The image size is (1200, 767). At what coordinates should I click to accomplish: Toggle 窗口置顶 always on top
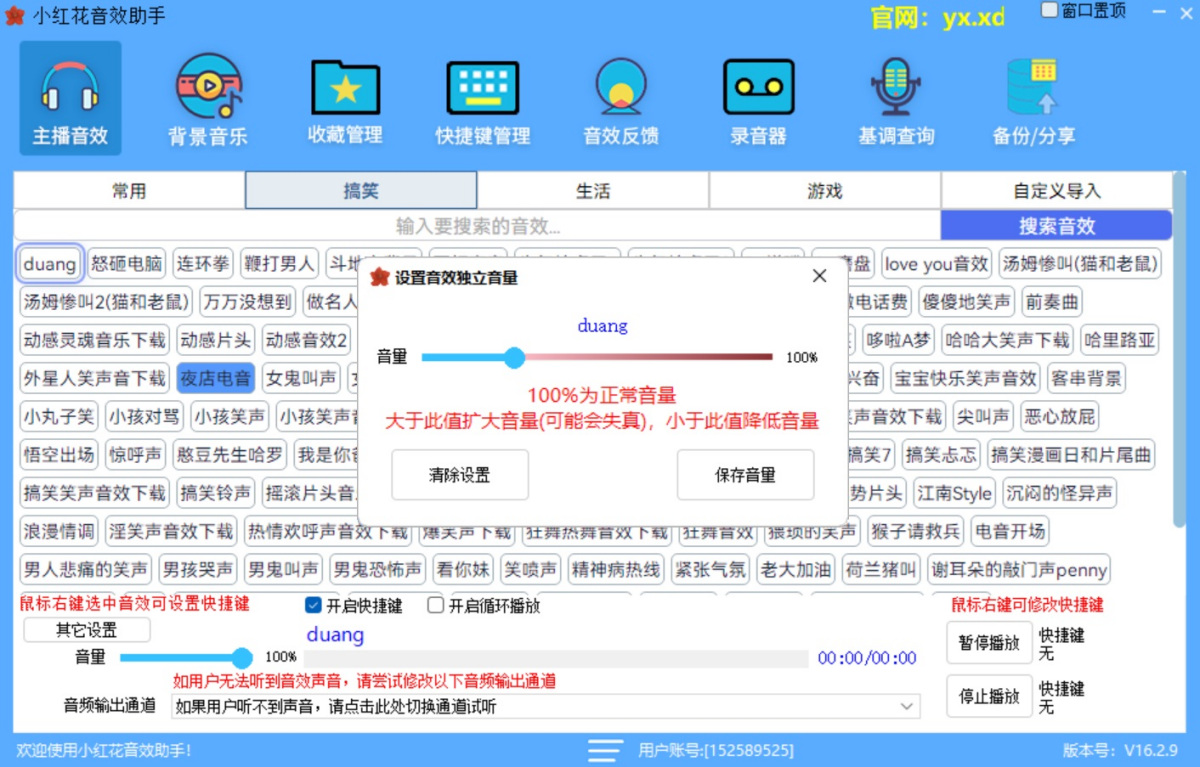click(1049, 9)
